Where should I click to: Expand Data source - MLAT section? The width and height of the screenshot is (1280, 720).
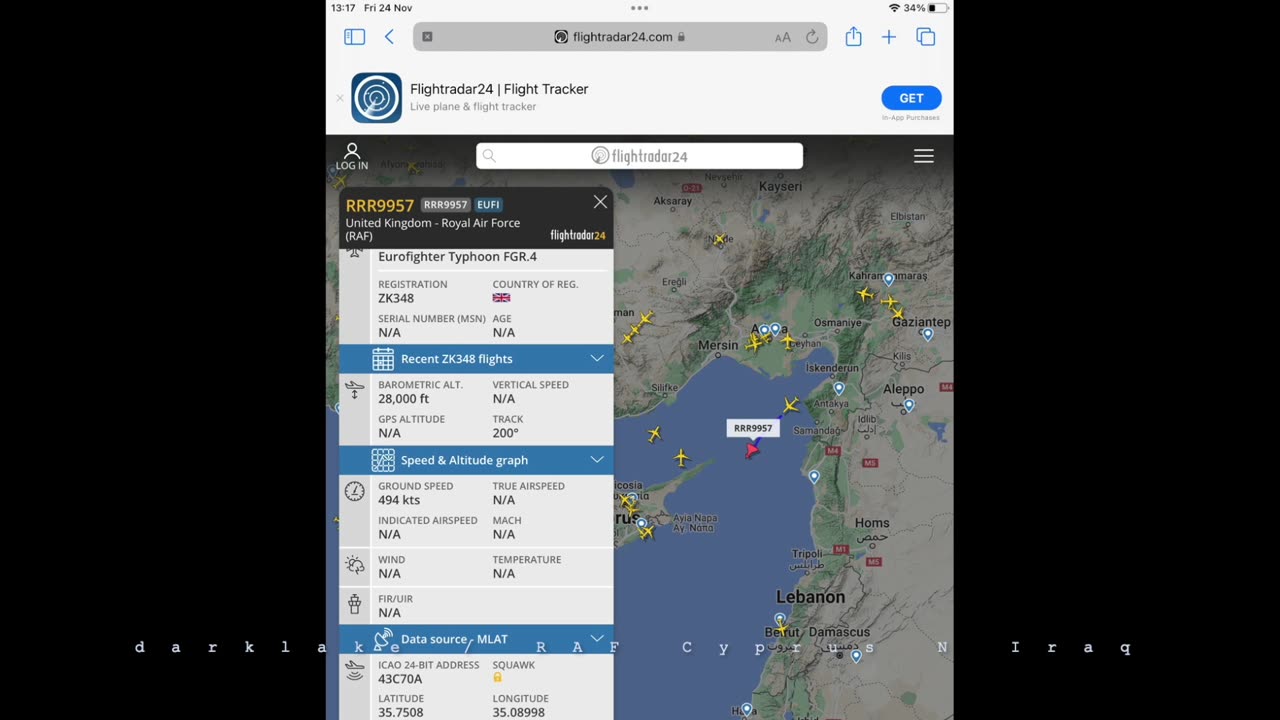(476, 640)
